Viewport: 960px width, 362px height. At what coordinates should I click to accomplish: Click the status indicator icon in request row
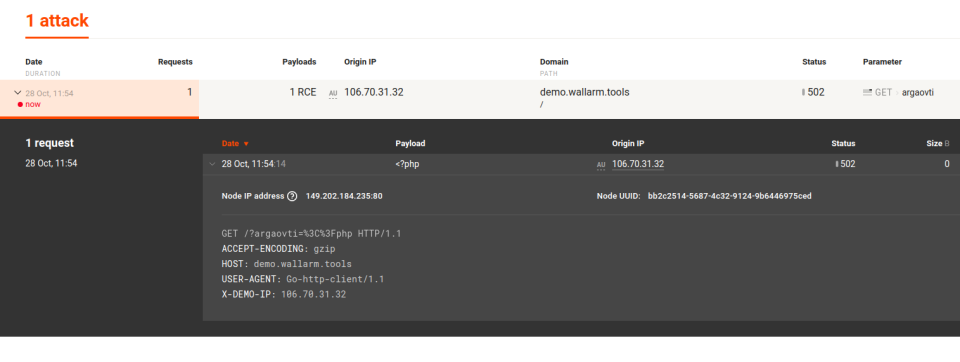(x=836, y=164)
